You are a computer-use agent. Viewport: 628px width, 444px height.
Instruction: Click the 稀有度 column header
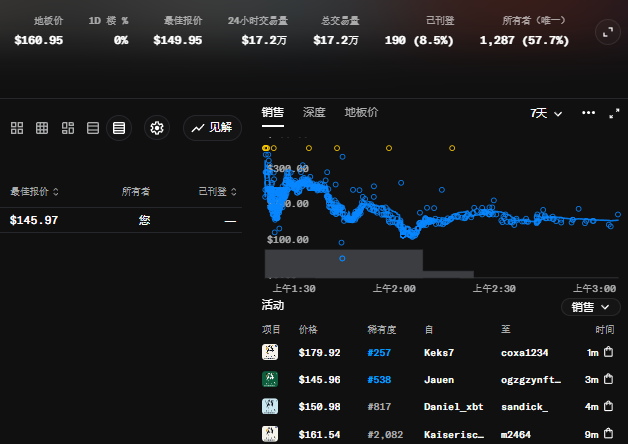click(382, 329)
